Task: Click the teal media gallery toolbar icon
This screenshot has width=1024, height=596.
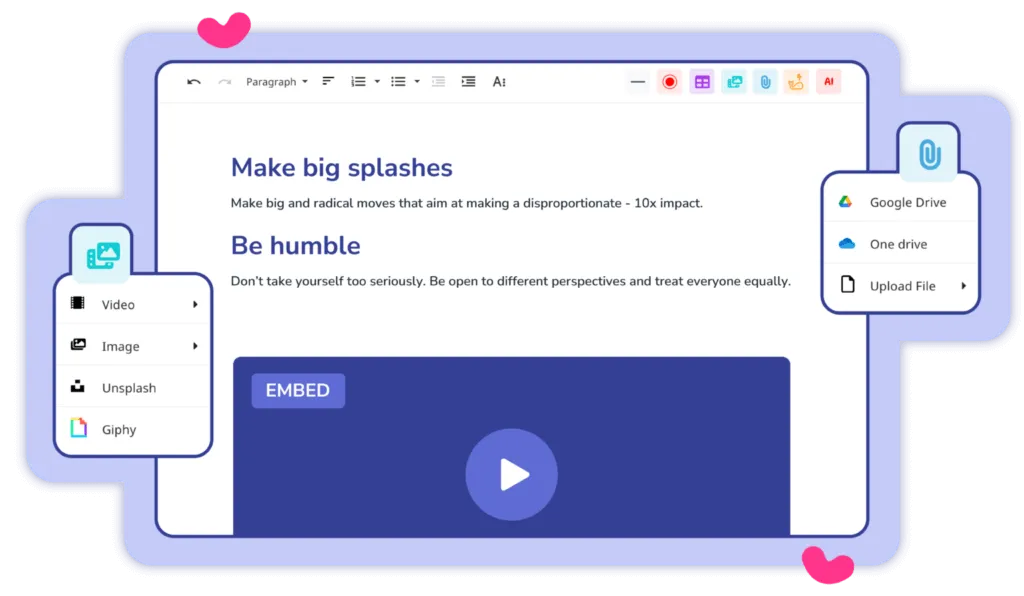Action: tap(734, 82)
